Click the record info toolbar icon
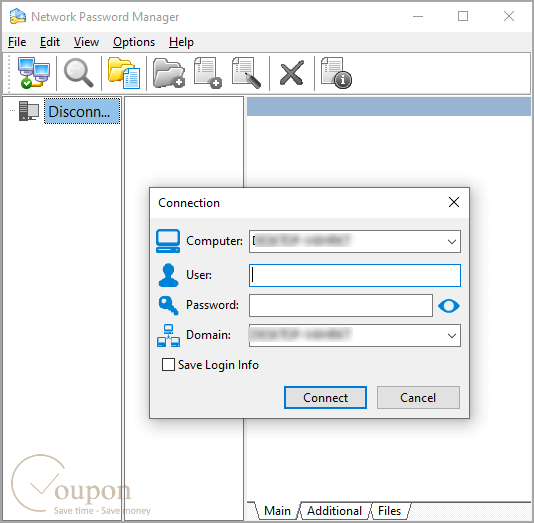 coord(336,73)
